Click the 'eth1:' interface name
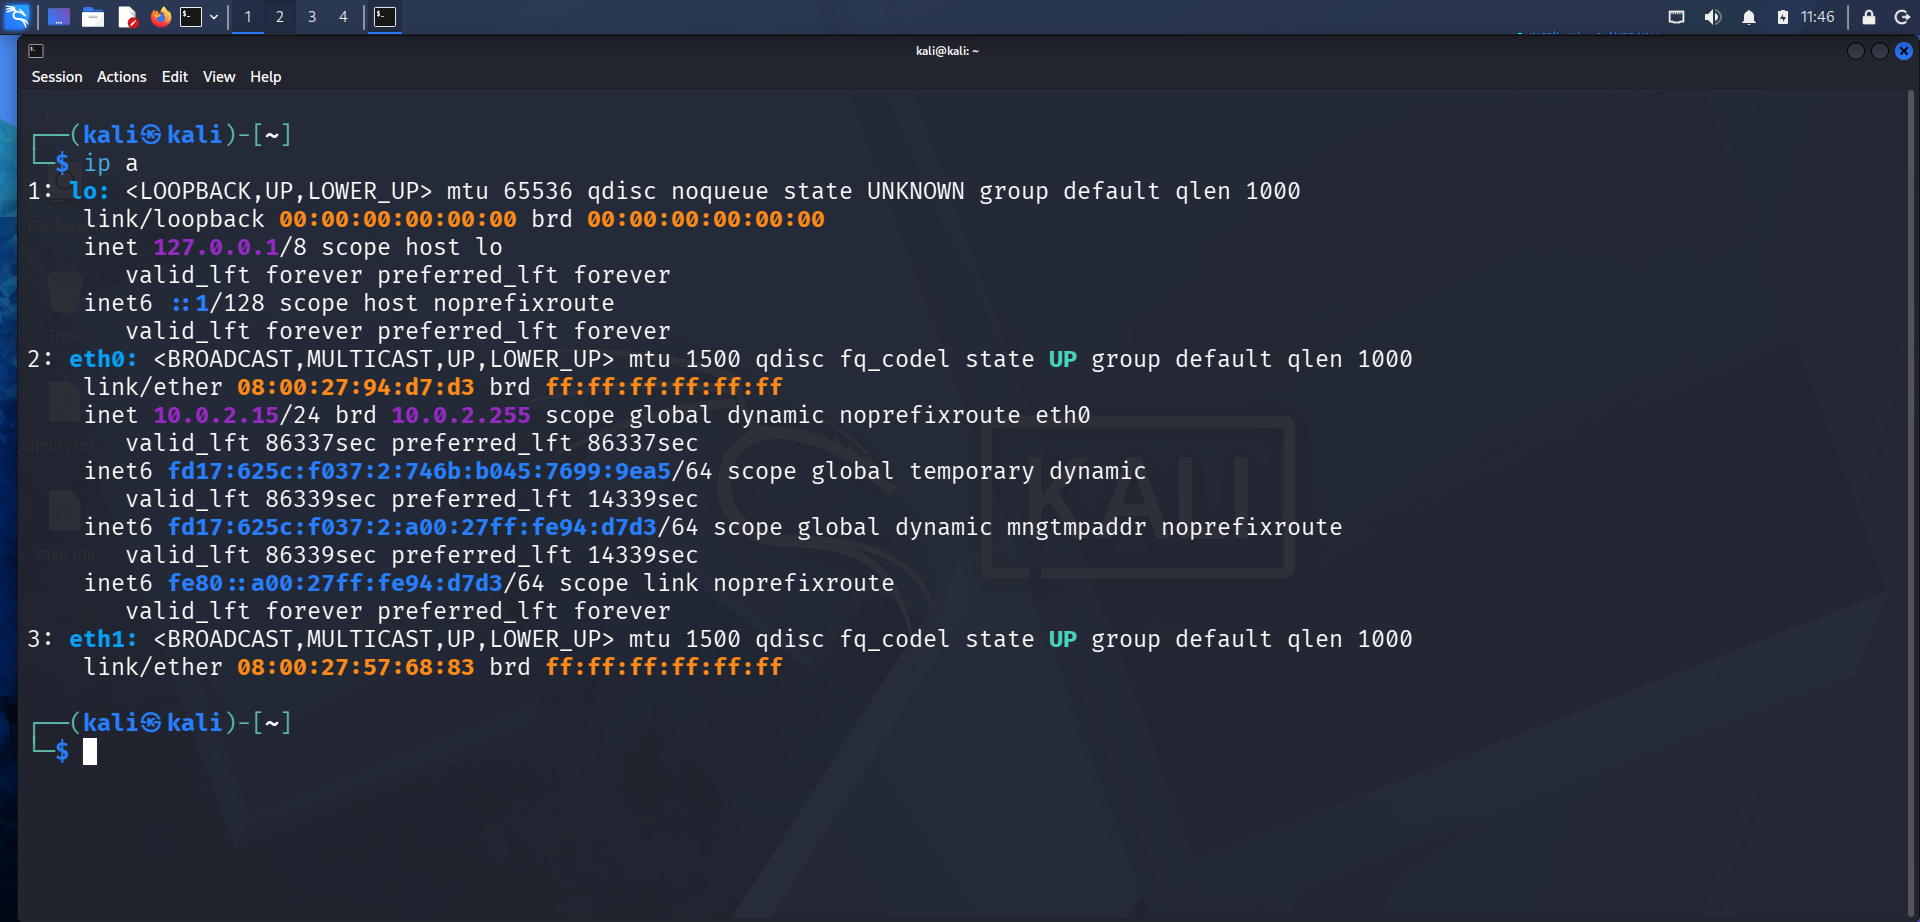The width and height of the screenshot is (1920, 922). pos(103,639)
